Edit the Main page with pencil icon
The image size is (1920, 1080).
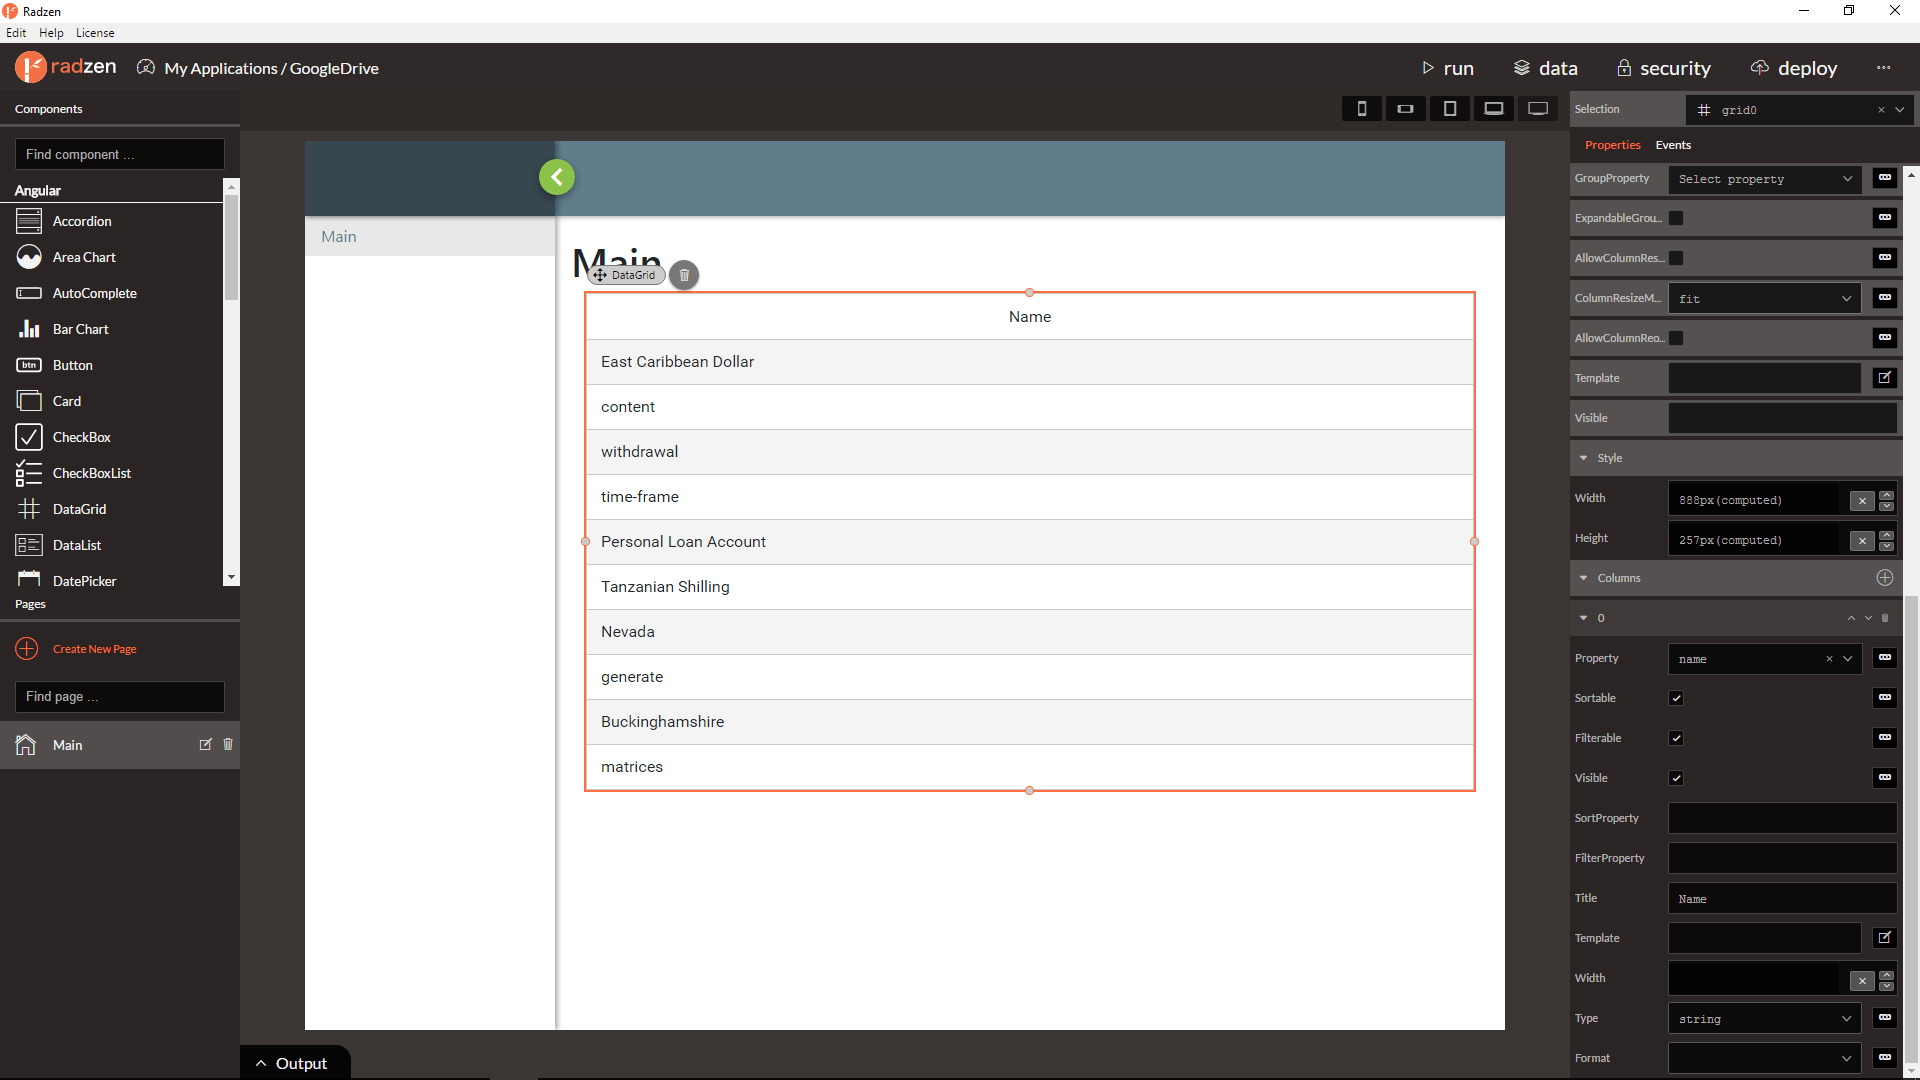click(206, 744)
